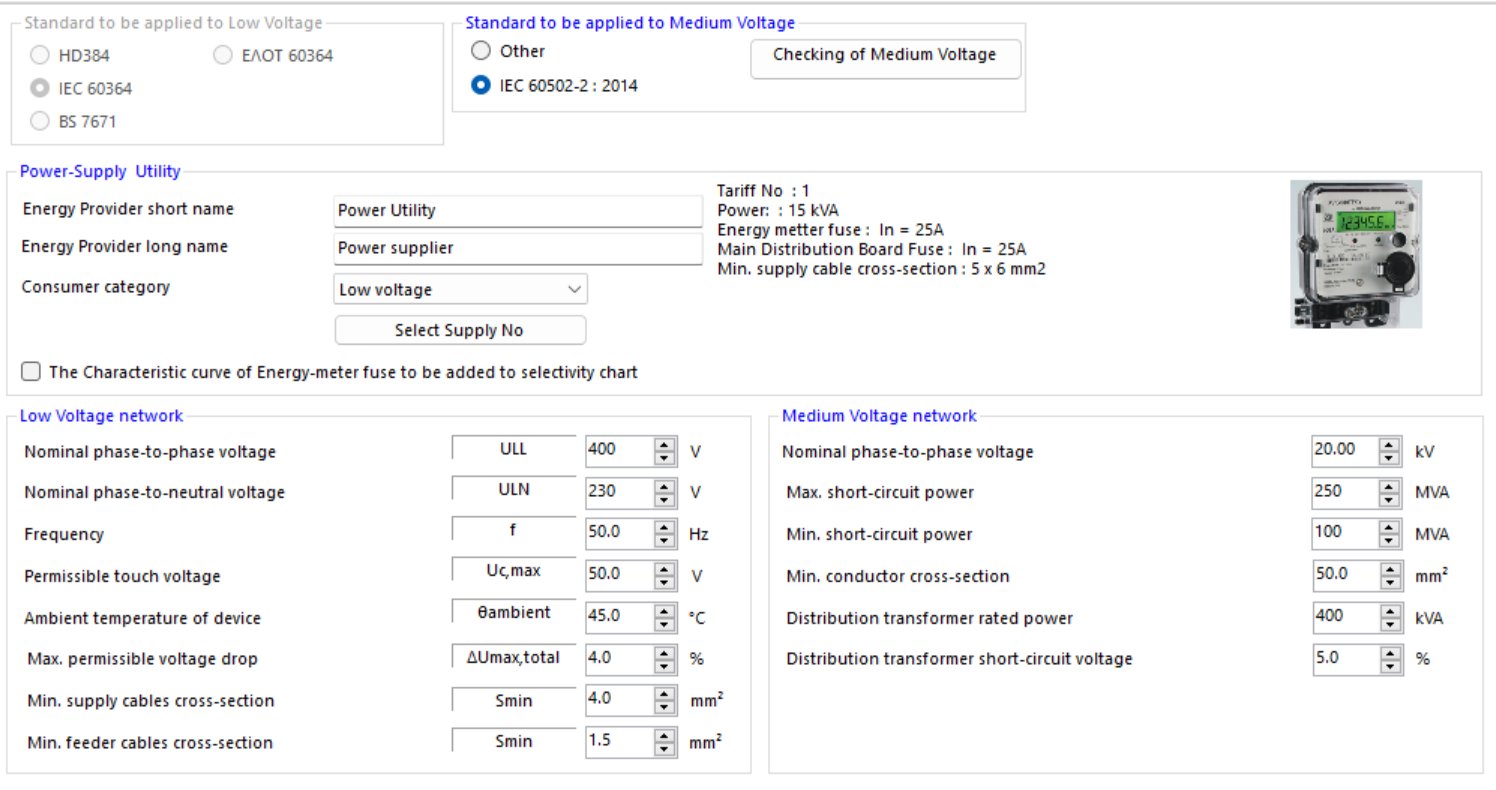This screenshot has width=1496, height=790.
Task: Select IEC 60502-2 : 2014 standard option
Action: pyautogui.click(x=482, y=86)
